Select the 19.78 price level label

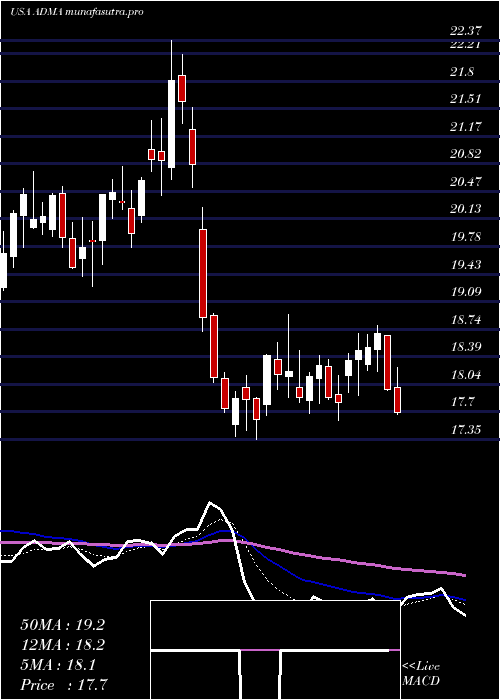click(465, 237)
